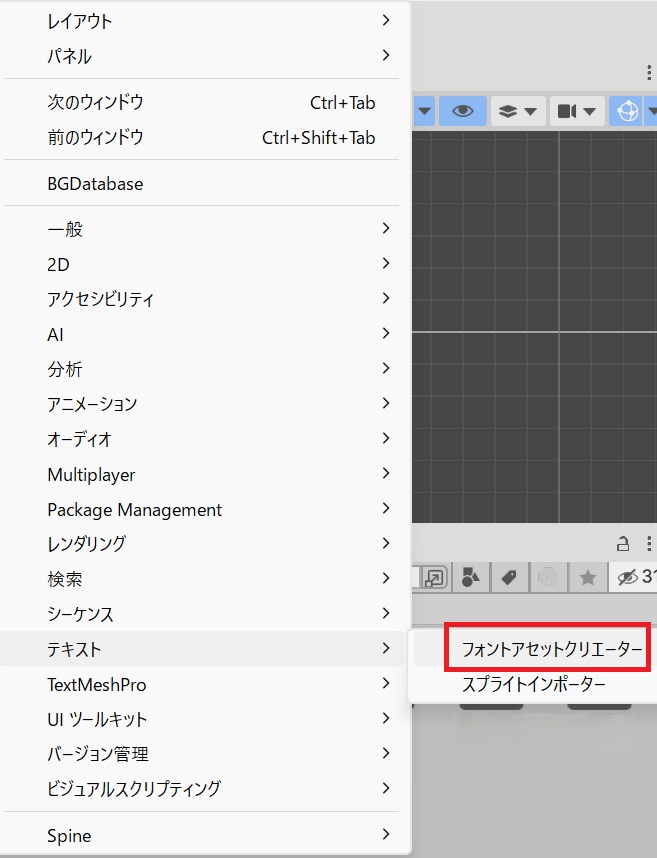Choose 前のウィンドウ menu entry
Screen dimensions: 657x858
[x=202, y=137]
